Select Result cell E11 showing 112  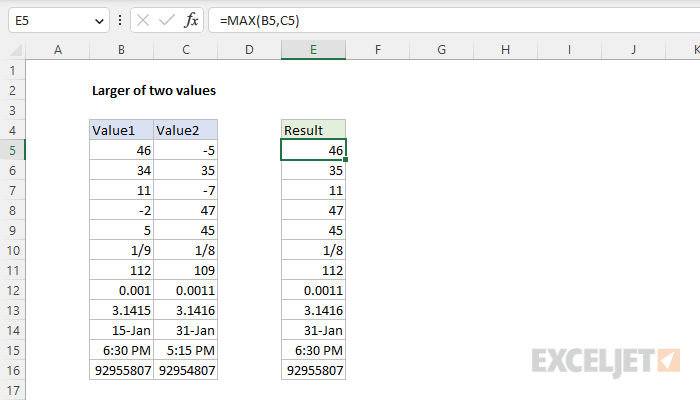click(x=313, y=271)
